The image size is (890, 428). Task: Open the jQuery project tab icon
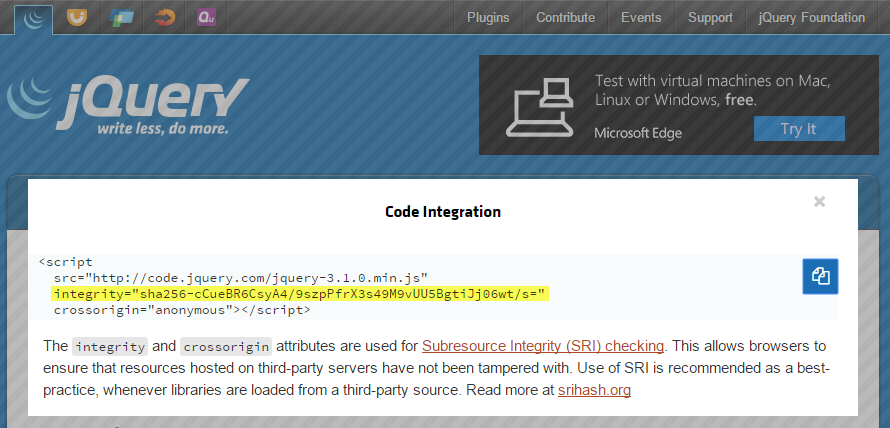33,19
